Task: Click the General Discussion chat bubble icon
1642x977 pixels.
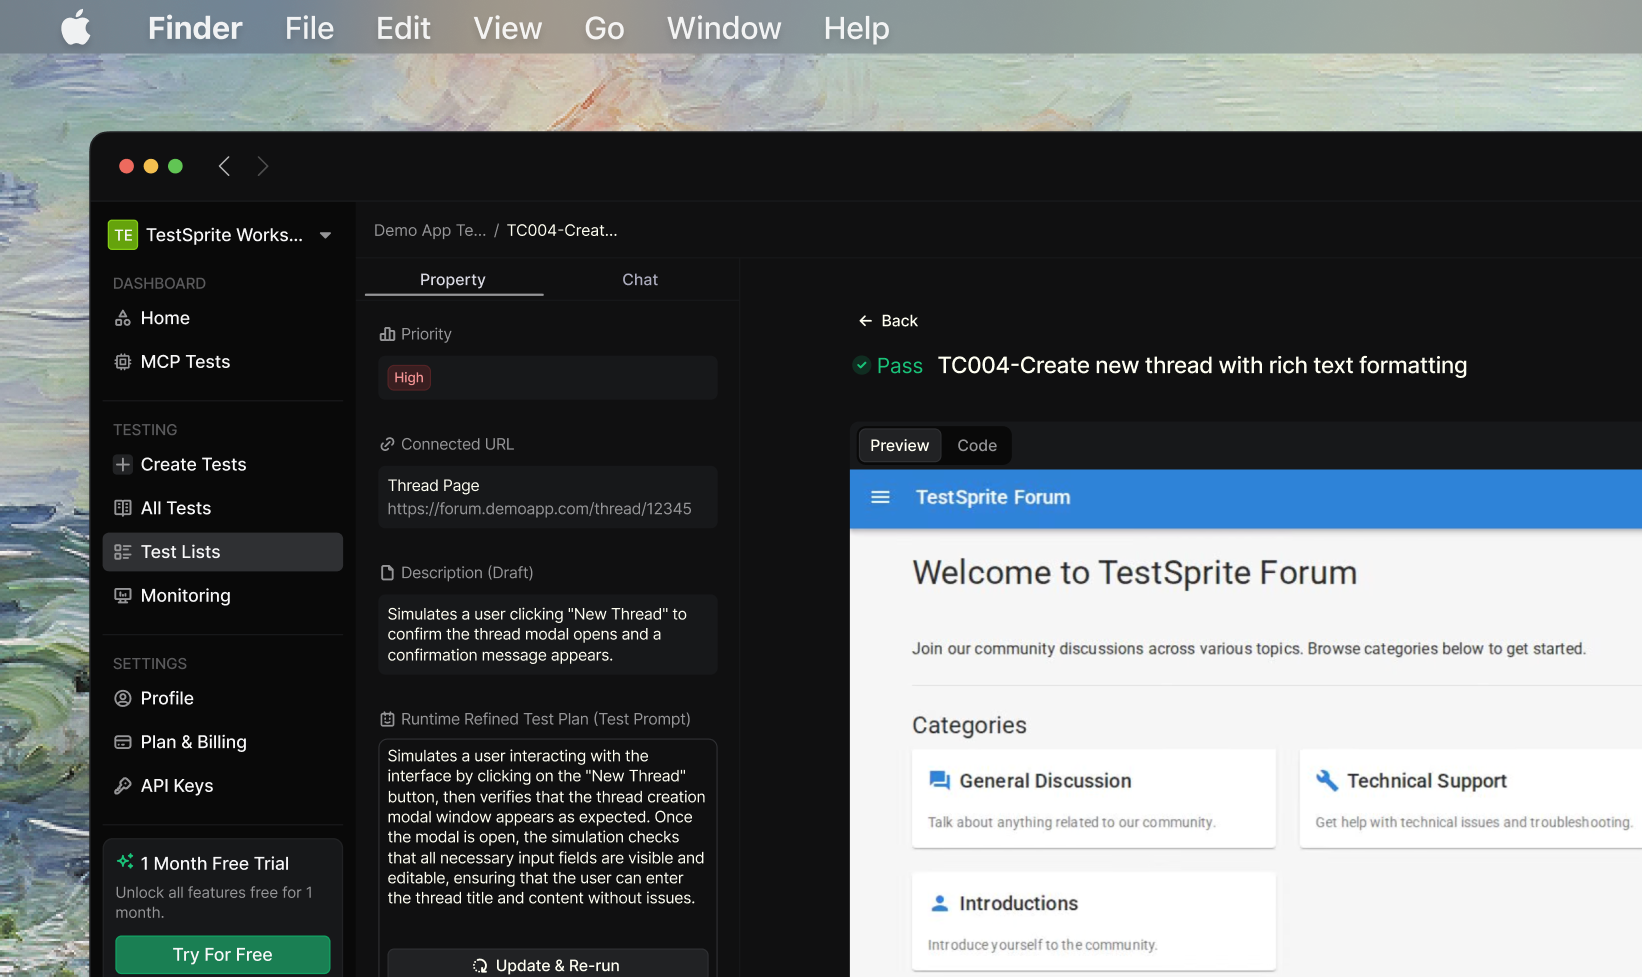Action: pyautogui.click(x=939, y=781)
